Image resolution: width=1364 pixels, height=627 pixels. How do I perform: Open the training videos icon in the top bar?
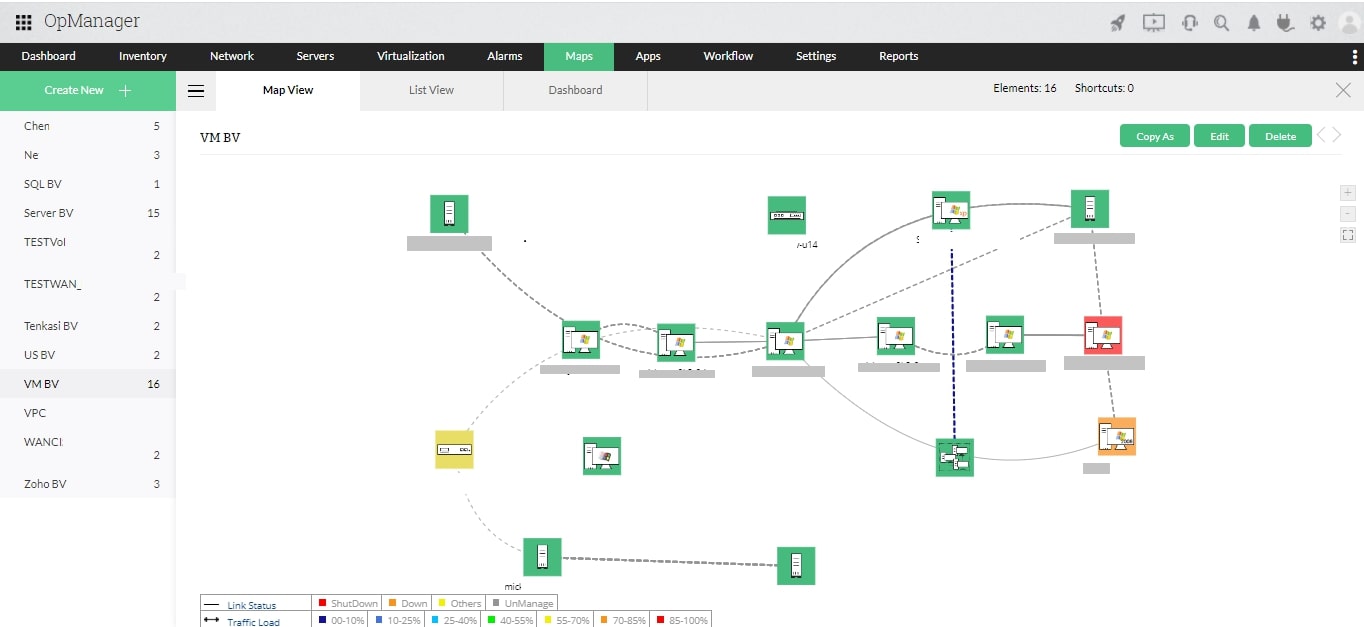[1153, 22]
